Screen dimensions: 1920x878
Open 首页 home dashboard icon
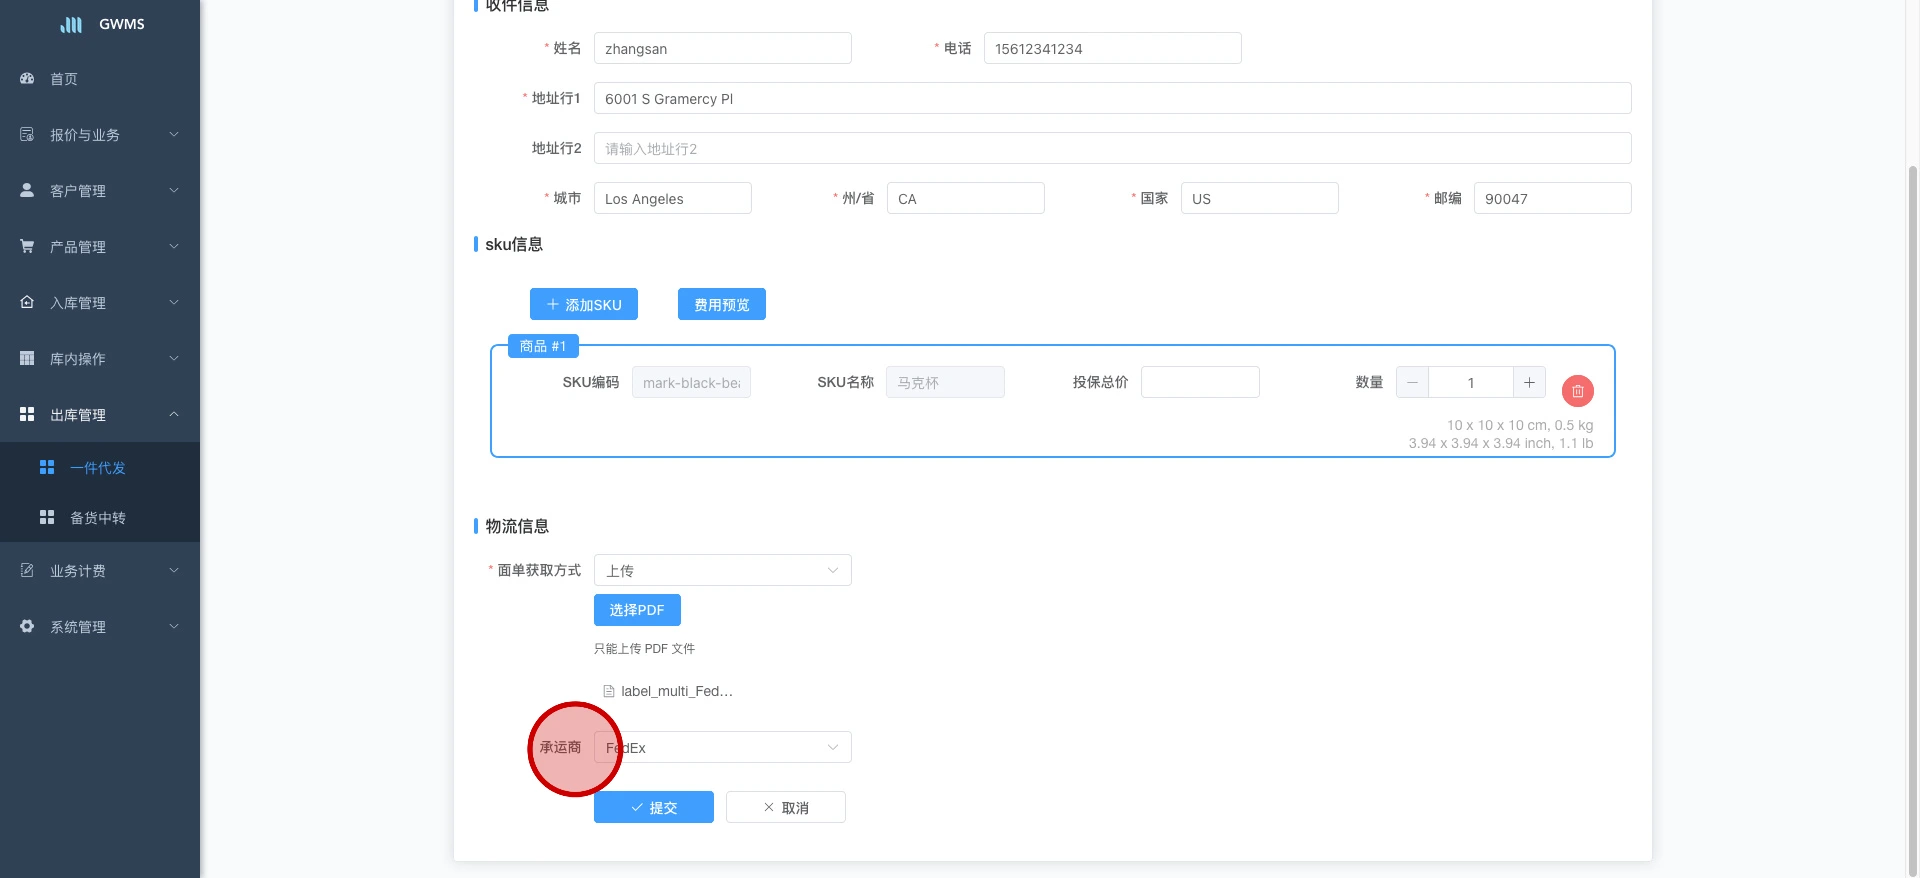pos(27,78)
